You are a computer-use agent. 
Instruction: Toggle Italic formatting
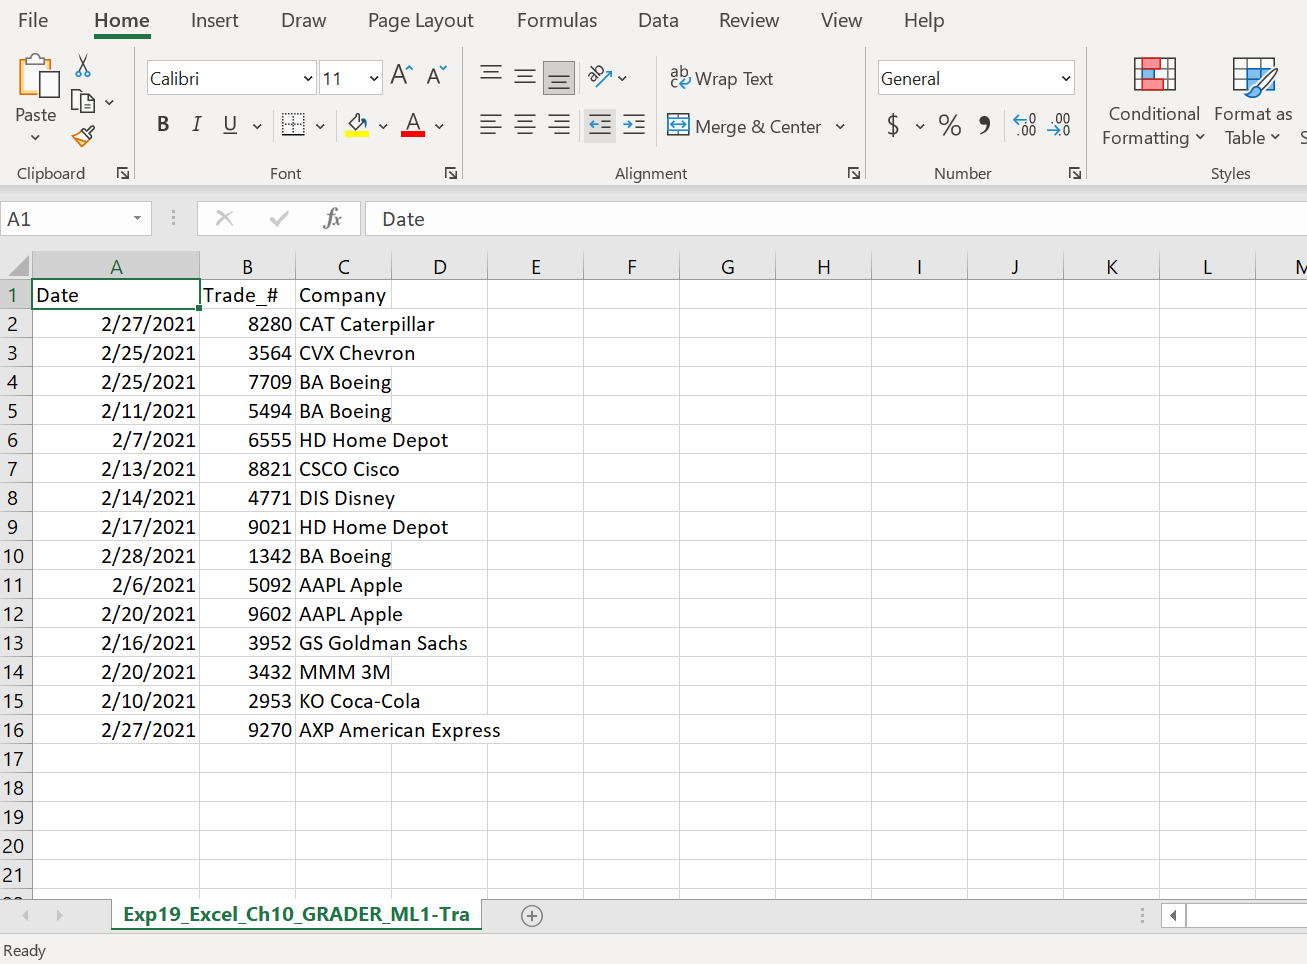(x=197, y=125)
